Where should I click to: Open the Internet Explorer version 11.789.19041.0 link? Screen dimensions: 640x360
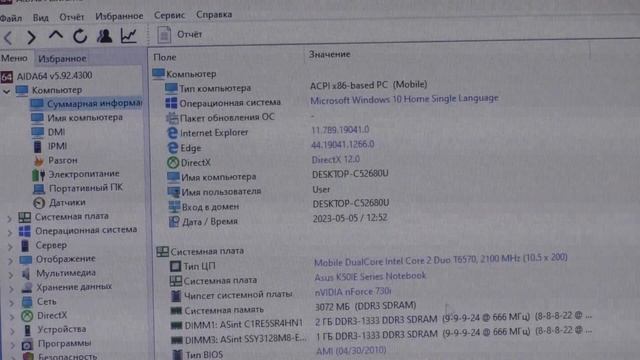(340, 130)
